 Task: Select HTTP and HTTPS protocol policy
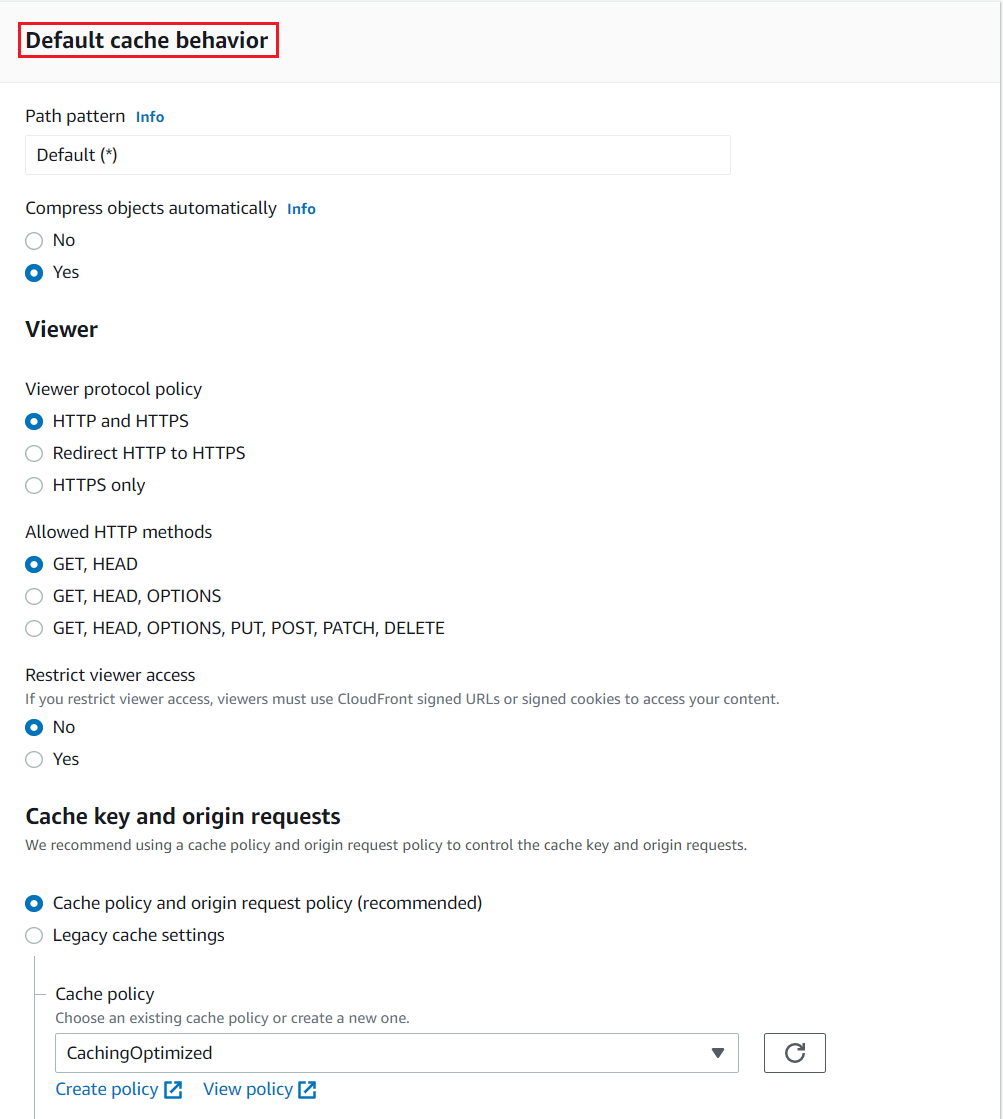coord(34,421)
